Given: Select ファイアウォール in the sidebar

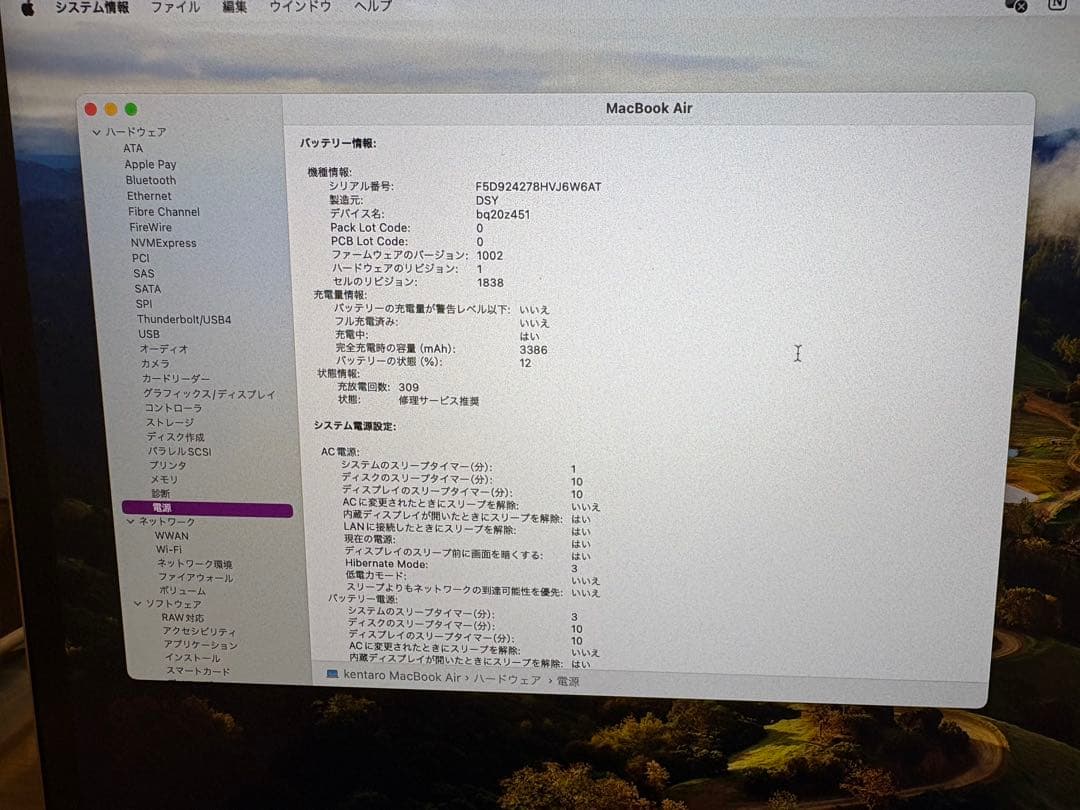Looking at the screenshot, I should click(x=196, y=577).
